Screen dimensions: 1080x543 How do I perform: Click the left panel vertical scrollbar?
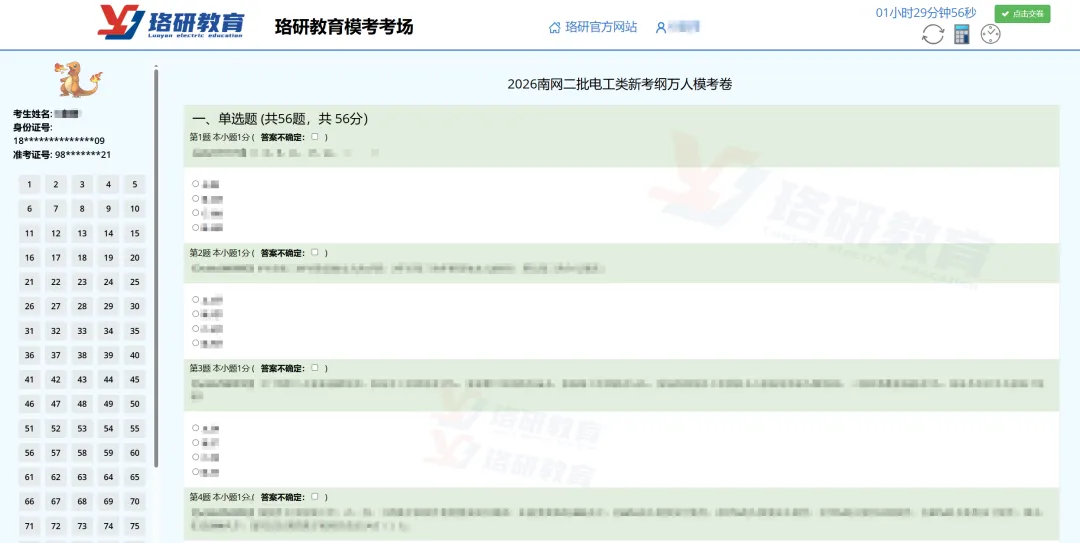(156, 267)
